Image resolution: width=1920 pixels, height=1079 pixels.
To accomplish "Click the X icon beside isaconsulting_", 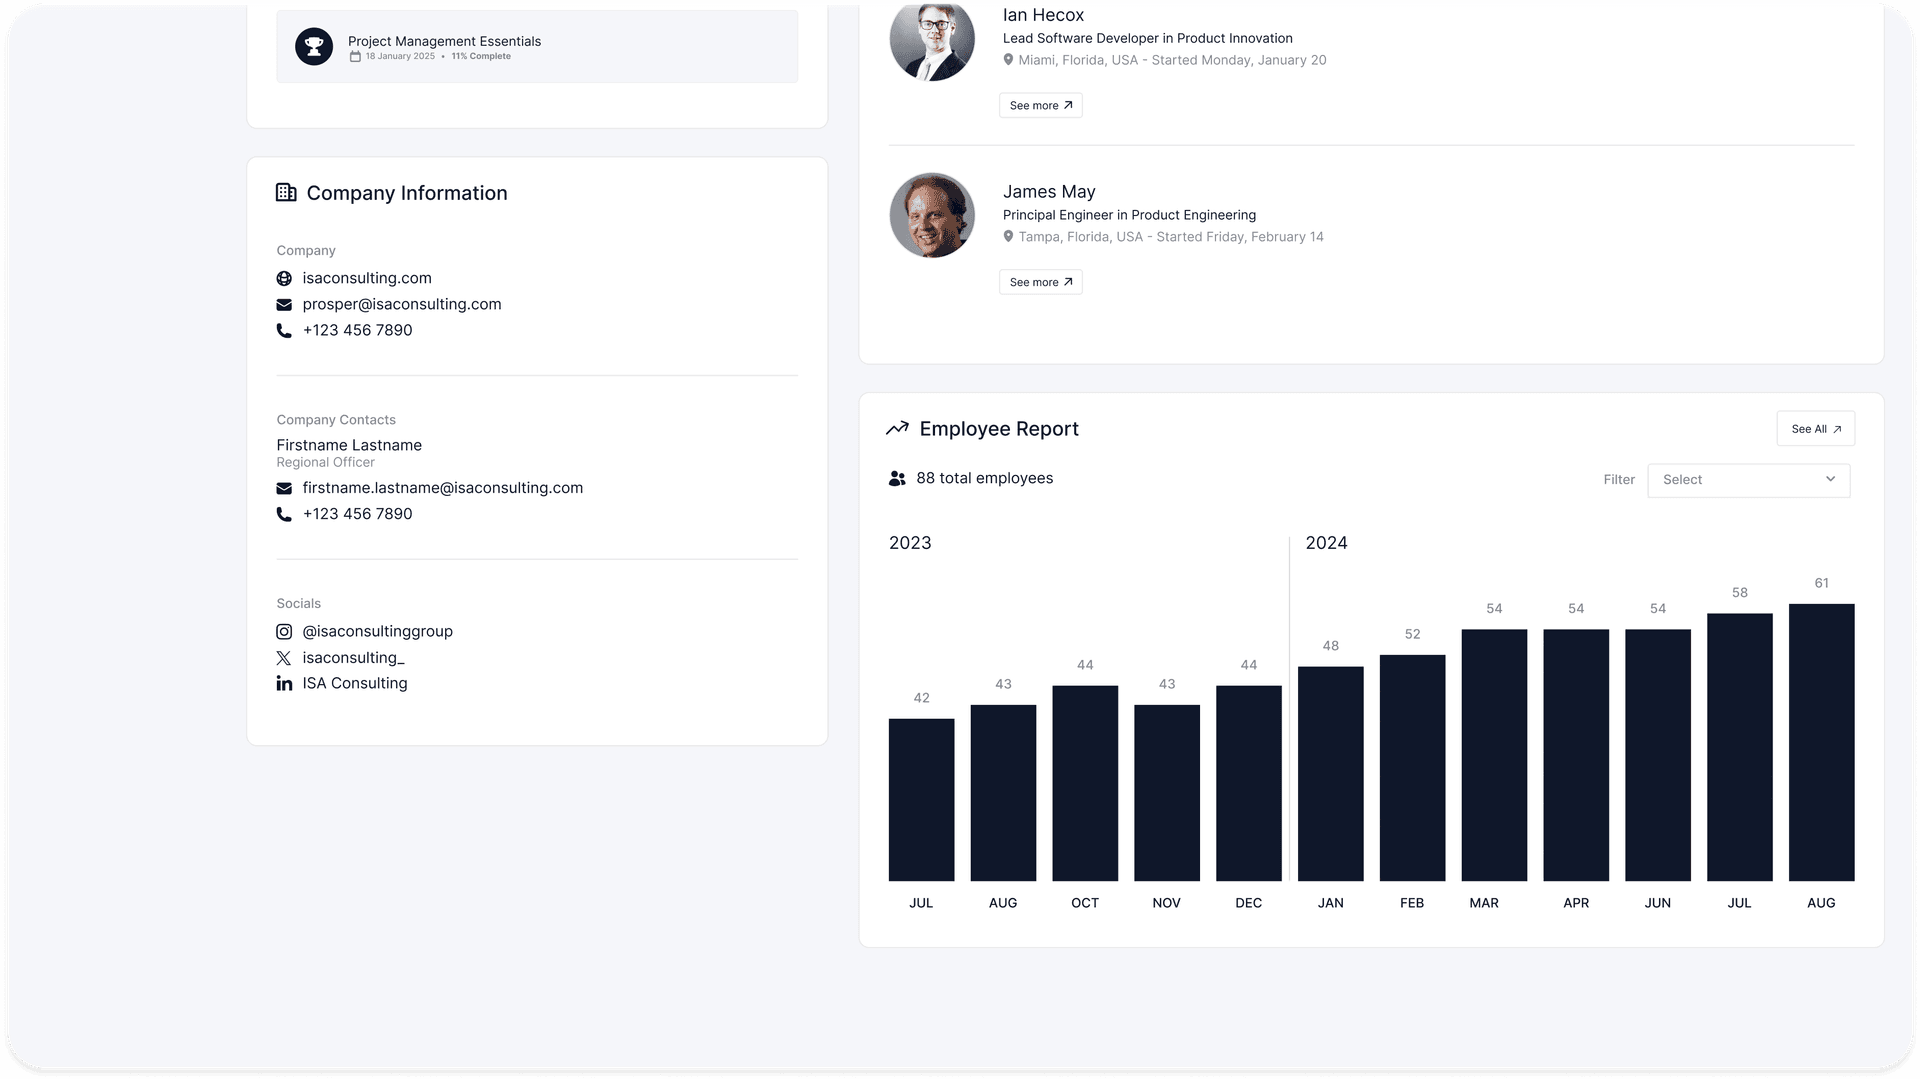I will pyautogui.click(x=284, y=657).
